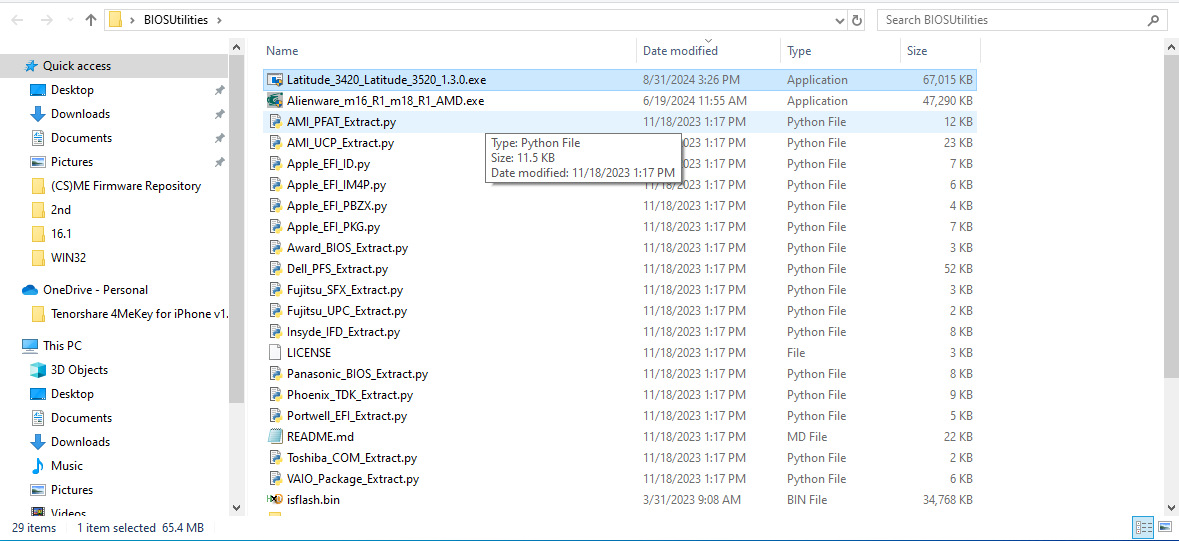
Task: Switch to Large icons view button
Action: tap(1165, 527)
